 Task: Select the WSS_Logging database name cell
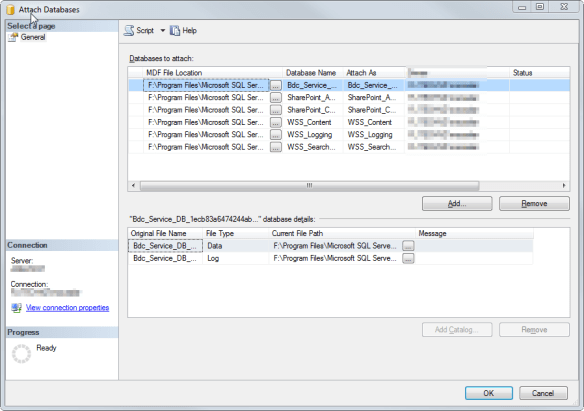pos(313,135)
